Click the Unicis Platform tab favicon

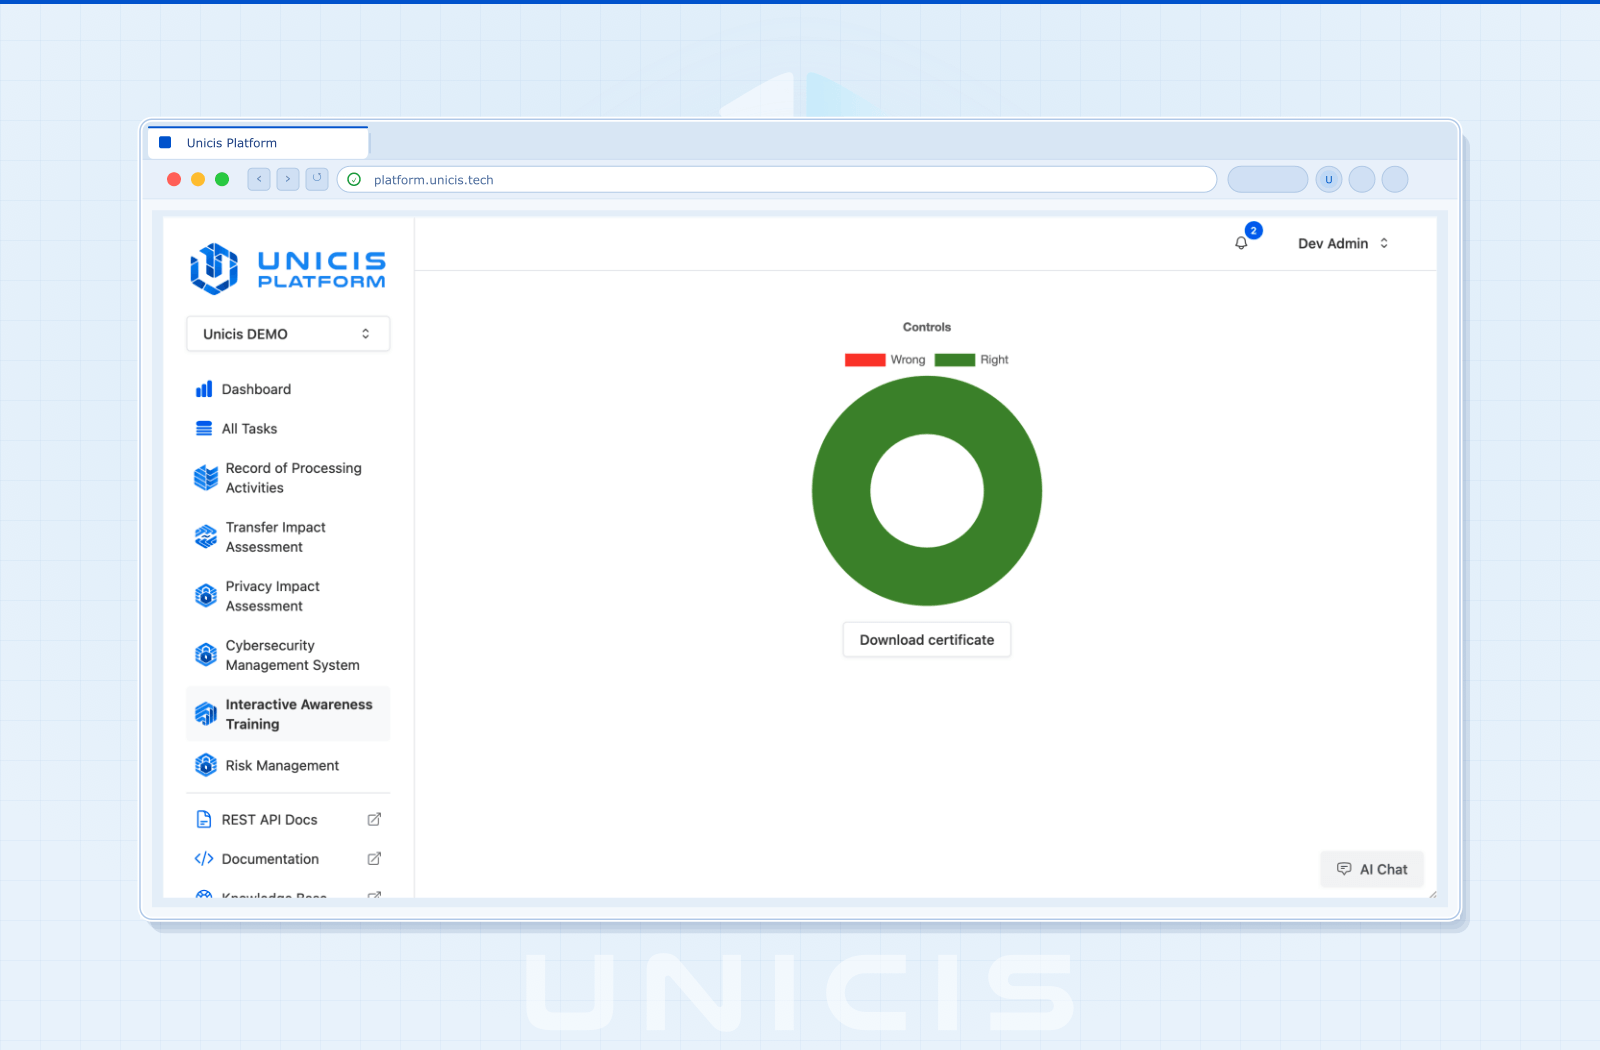(166, 143)
